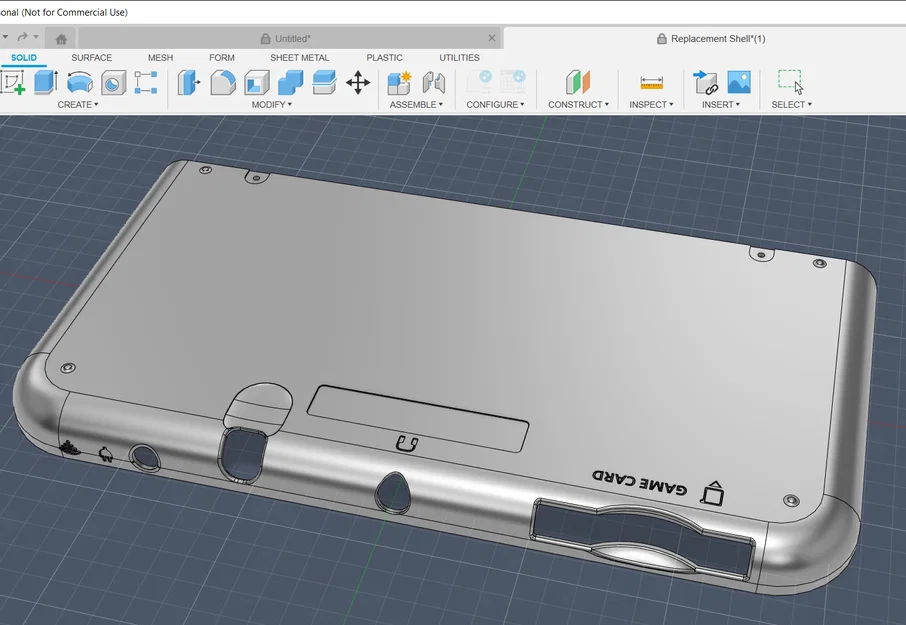Expand the SELECT menu
906x625 pixels.
[792, 105]
